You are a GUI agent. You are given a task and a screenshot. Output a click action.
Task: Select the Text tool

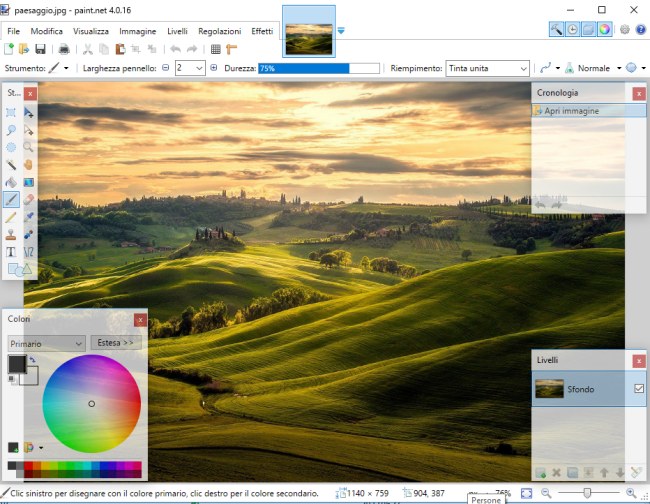[11, 252]
